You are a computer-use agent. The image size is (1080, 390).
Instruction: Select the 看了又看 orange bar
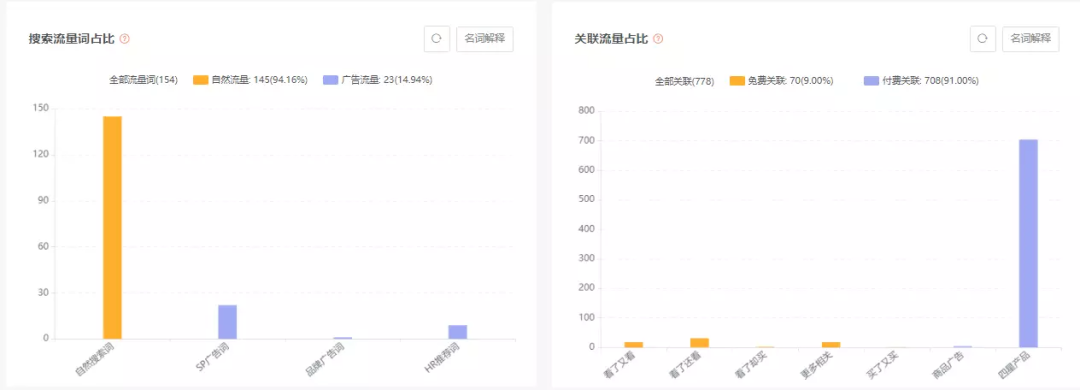[634, 345]
